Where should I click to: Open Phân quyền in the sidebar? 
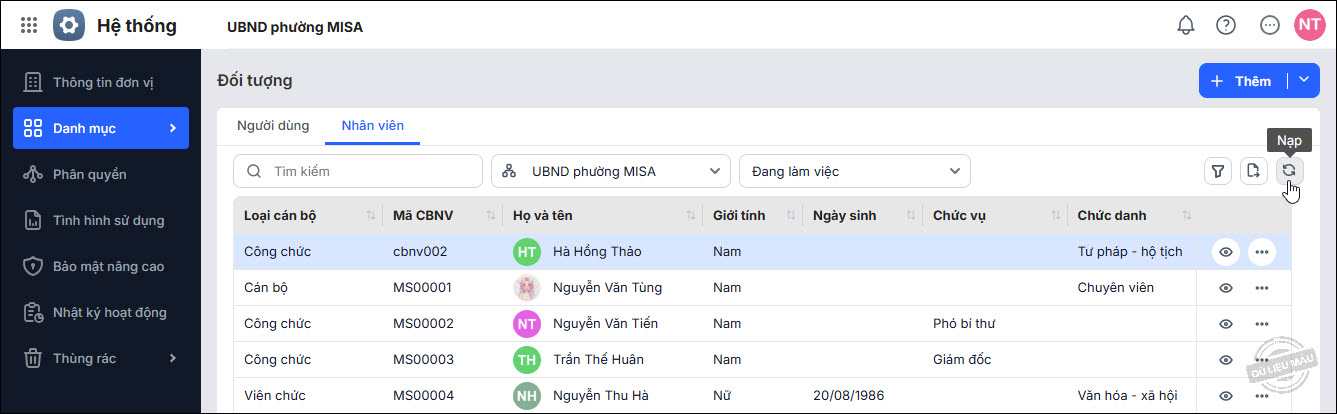click(x=90, y=174)
